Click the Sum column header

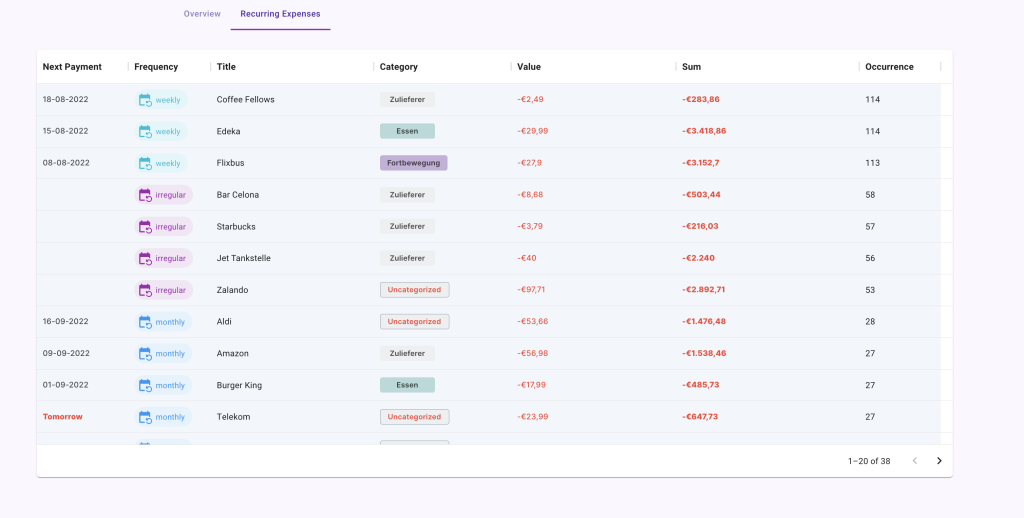[x=691, y=67]
